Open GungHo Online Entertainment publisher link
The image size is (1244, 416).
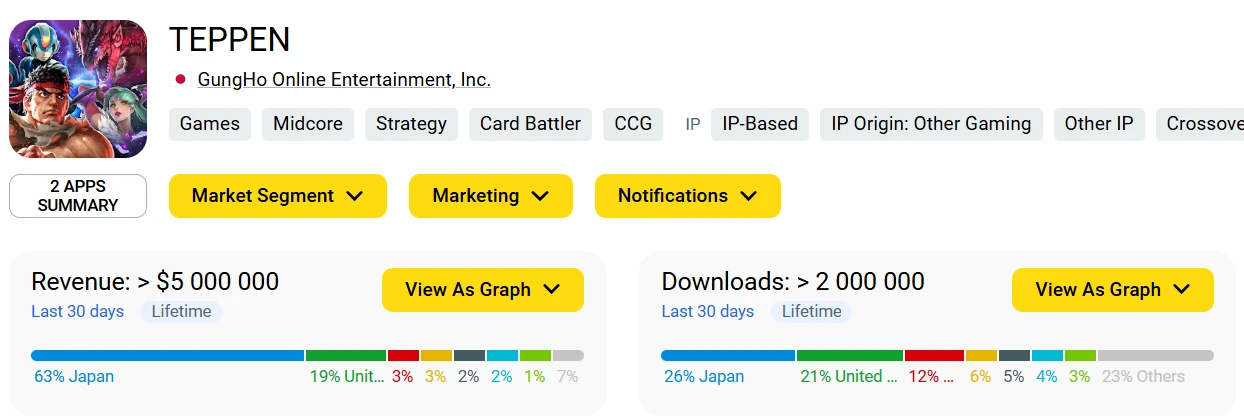344,80
